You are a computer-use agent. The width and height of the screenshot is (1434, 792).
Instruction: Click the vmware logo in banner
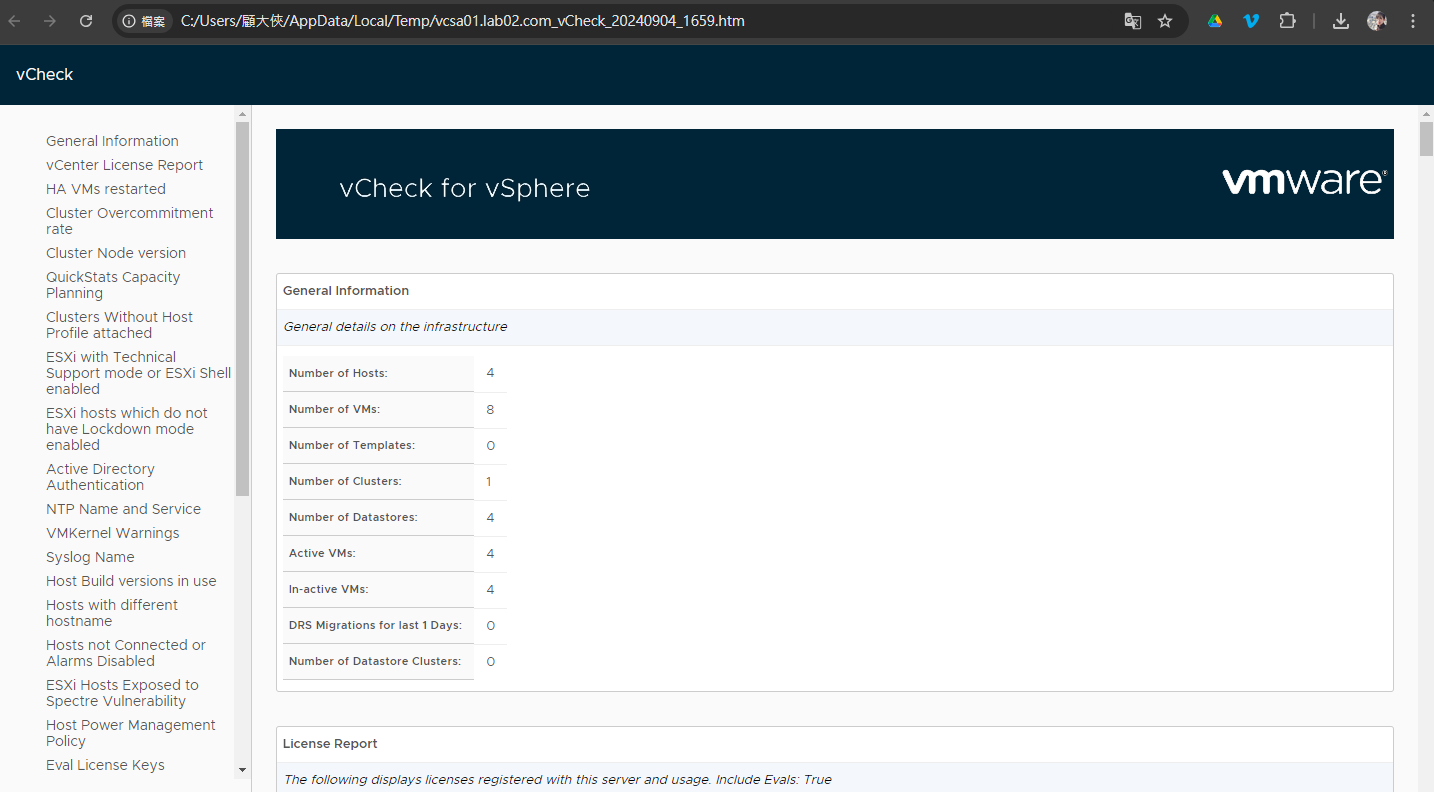(1304, 181)
